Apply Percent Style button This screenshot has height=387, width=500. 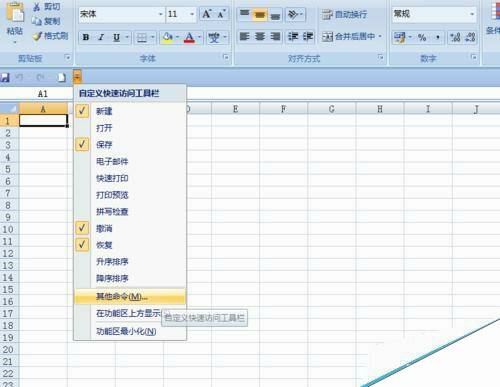[x=422, y=37]
